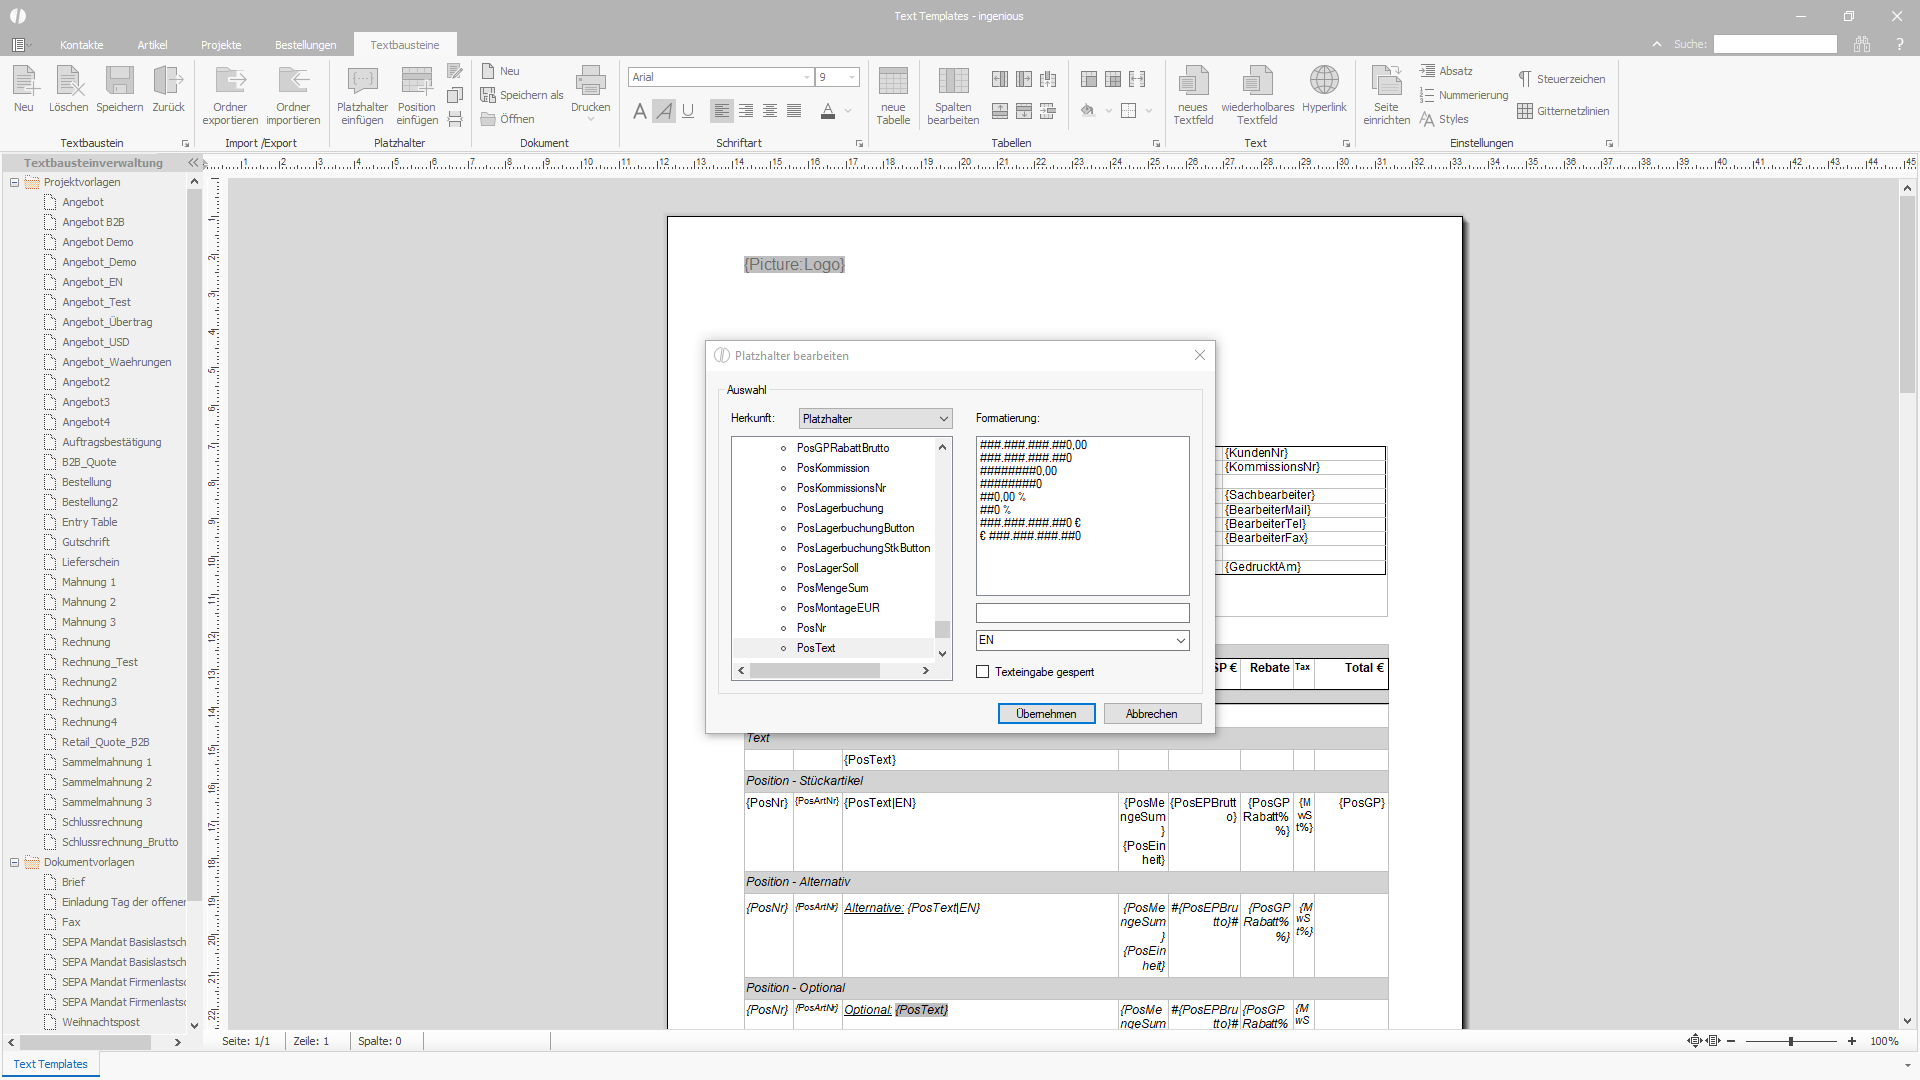The image size is (1920, 1080).
Task: Click the Drucken printer icon
Action: tap(590, 81)
